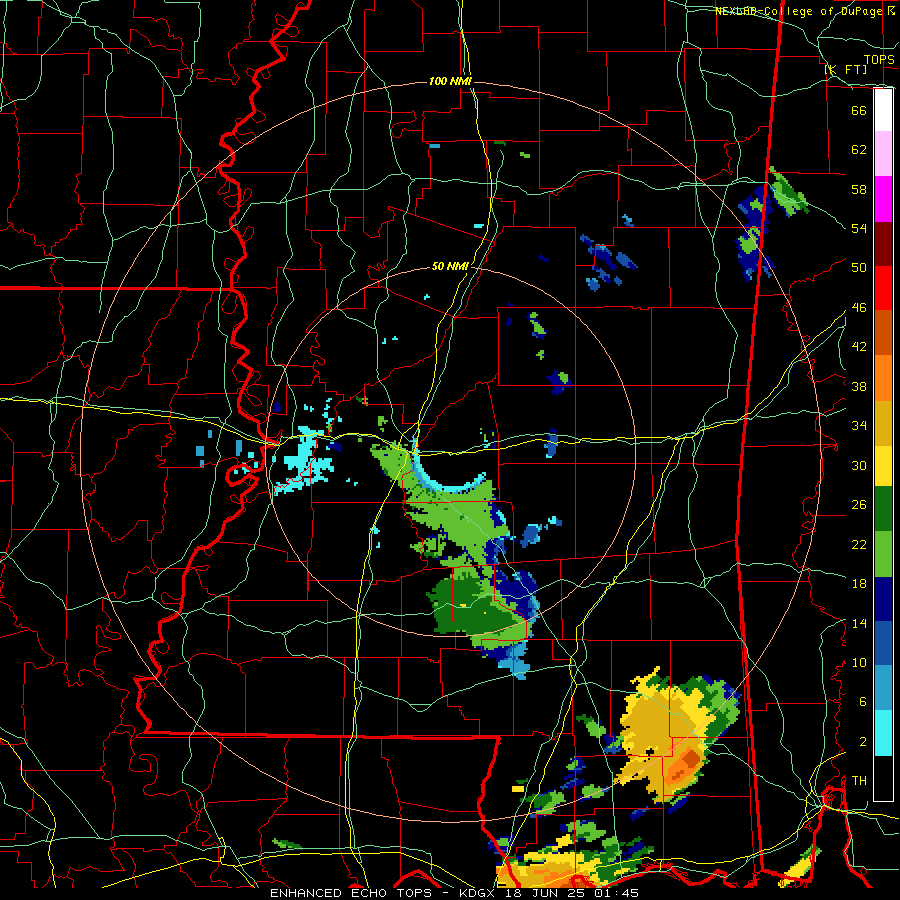Click legend value 46
This screenshot has height=900, width=900.
coord(859,308)
